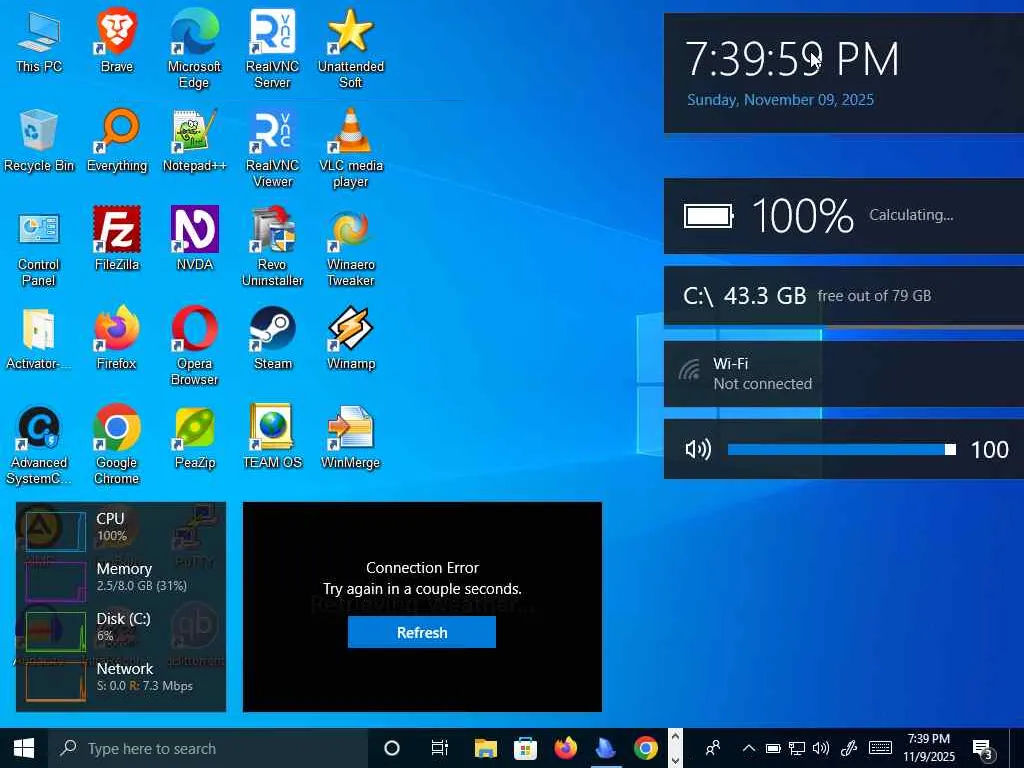
Task: Click the taskbar search box
Action: 208,748
